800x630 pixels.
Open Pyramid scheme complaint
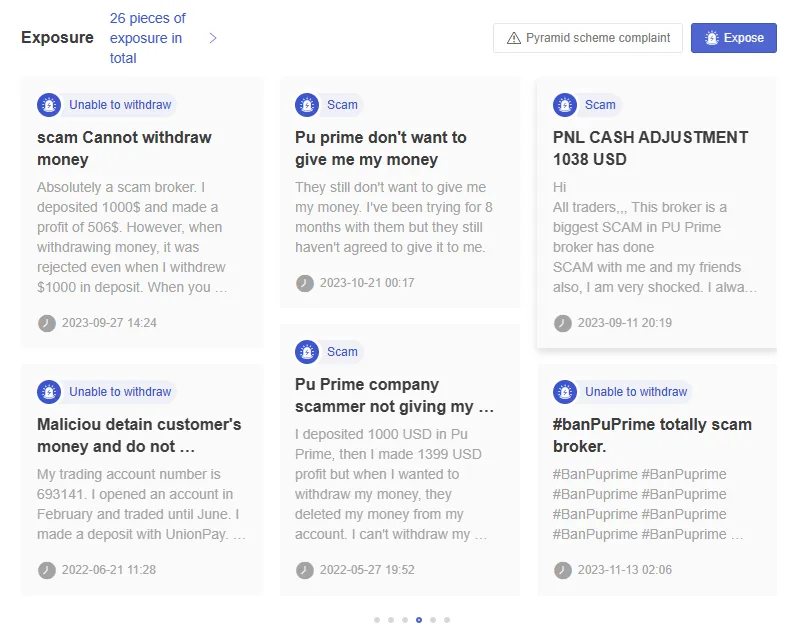pyautogui.click(x=587, y=38)
